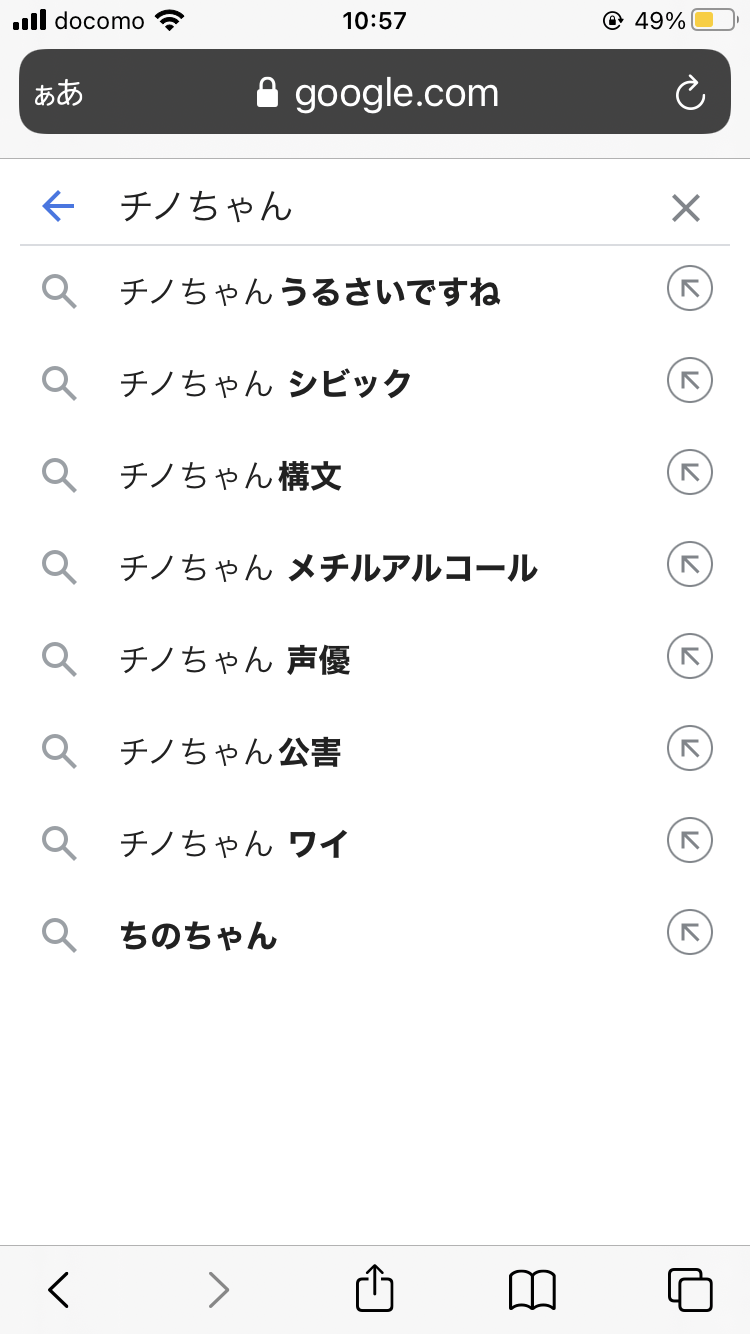Image resolution: width=750 pixels, height=1334 pixels.
Task: Insert シビック suggestion using its arrow icon
Action: click(x=689, y=381)
